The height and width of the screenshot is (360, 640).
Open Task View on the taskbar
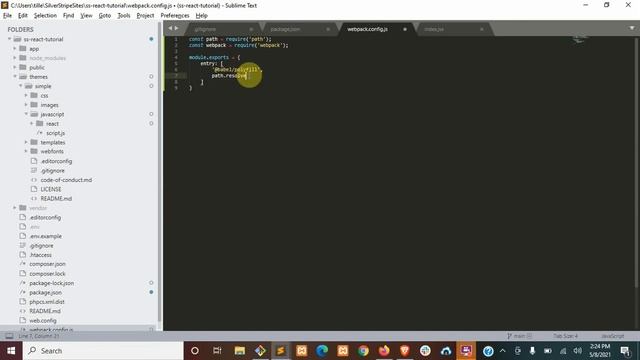coord(217,351)
